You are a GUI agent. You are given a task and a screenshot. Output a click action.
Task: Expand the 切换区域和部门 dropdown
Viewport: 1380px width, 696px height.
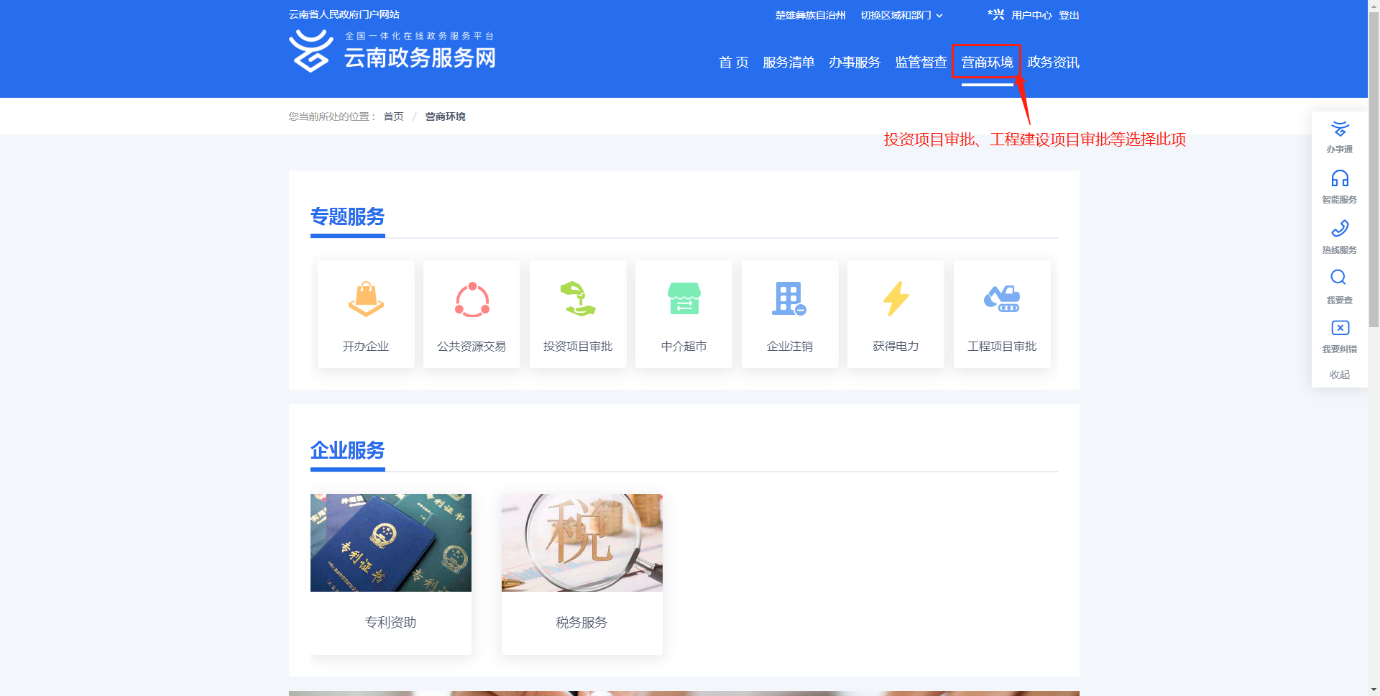coord(901,16)
